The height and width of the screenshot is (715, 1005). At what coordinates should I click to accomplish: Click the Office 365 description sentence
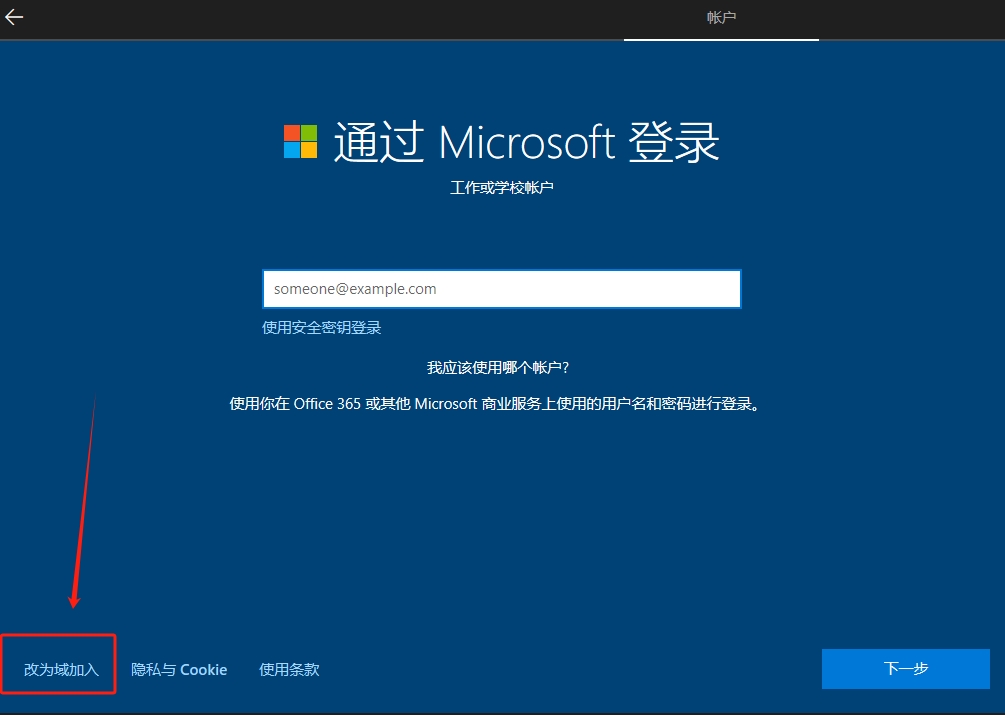pos(495,404)
